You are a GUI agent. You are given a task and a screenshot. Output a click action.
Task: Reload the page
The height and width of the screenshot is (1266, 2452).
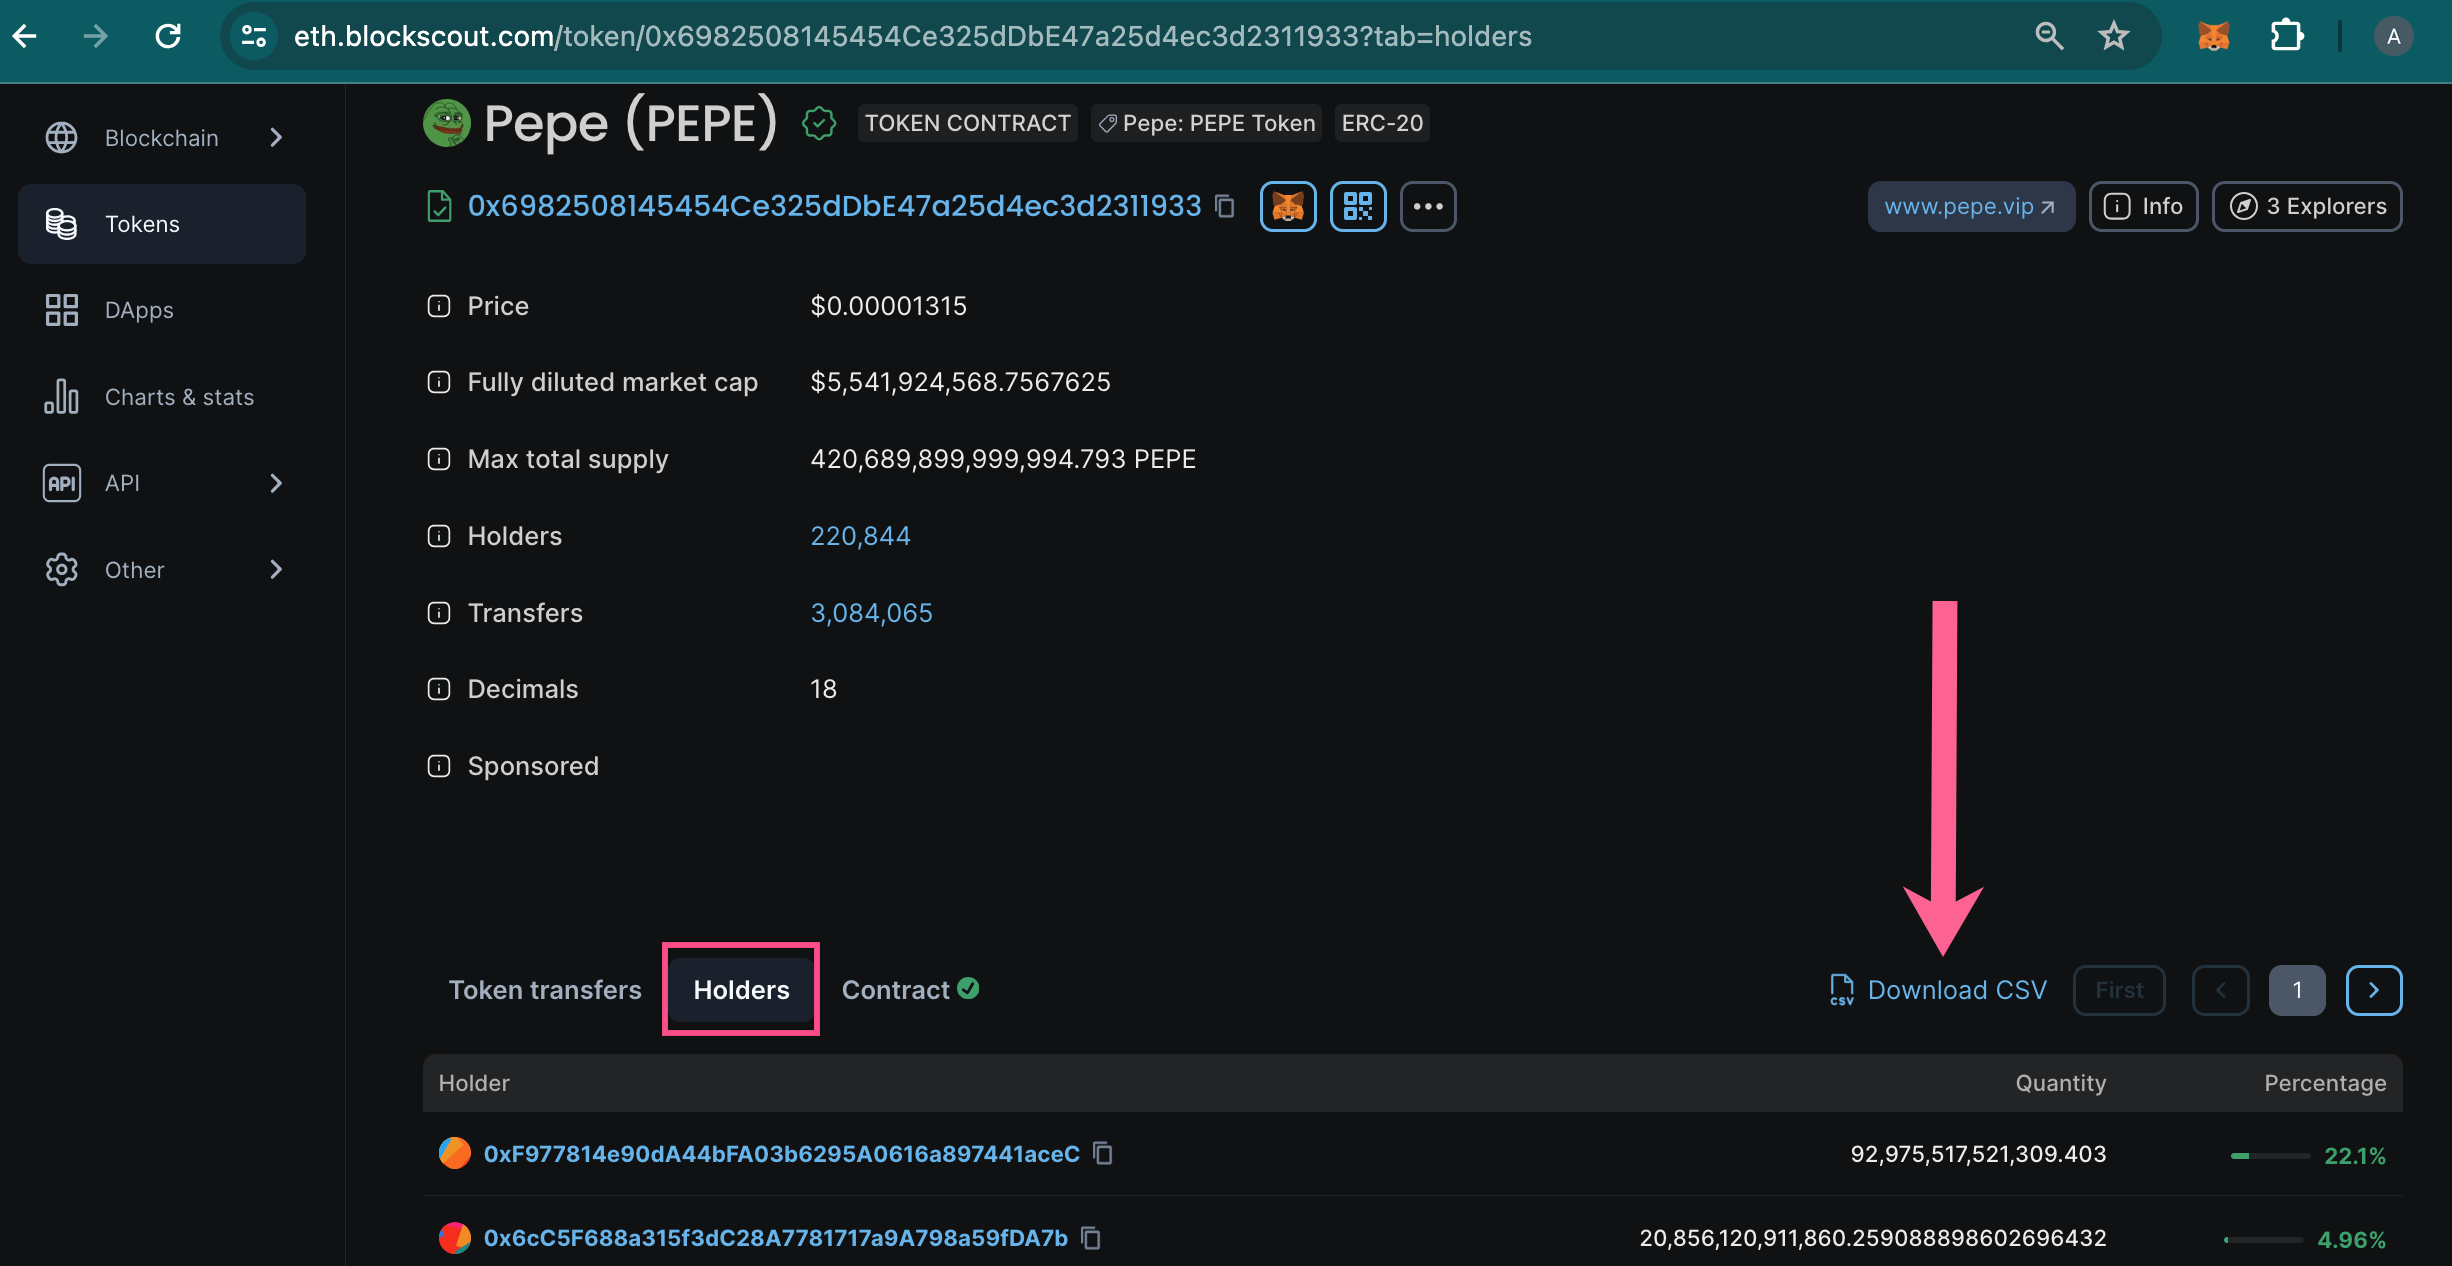tap(168, 37)
